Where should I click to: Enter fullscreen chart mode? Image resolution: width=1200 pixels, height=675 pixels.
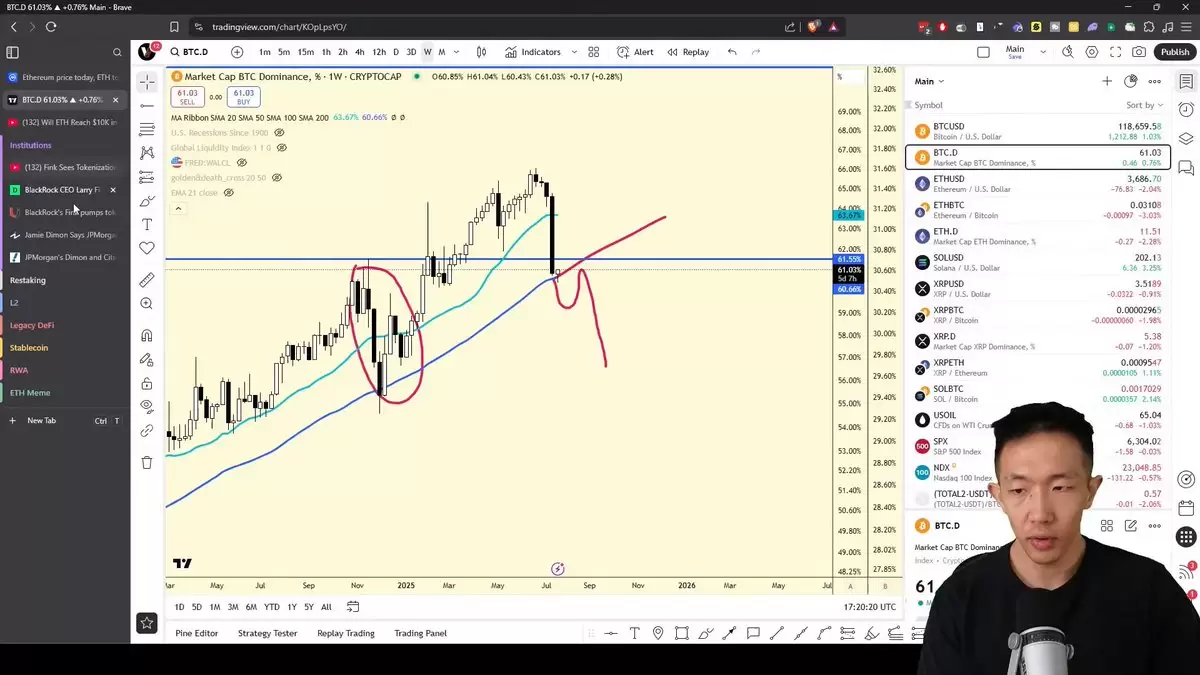click(x=1115, y=52)
